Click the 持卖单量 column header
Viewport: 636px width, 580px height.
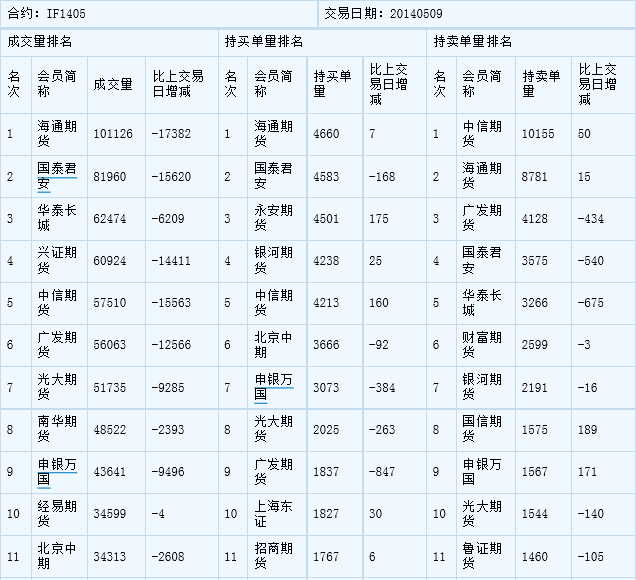coord(541,84)
